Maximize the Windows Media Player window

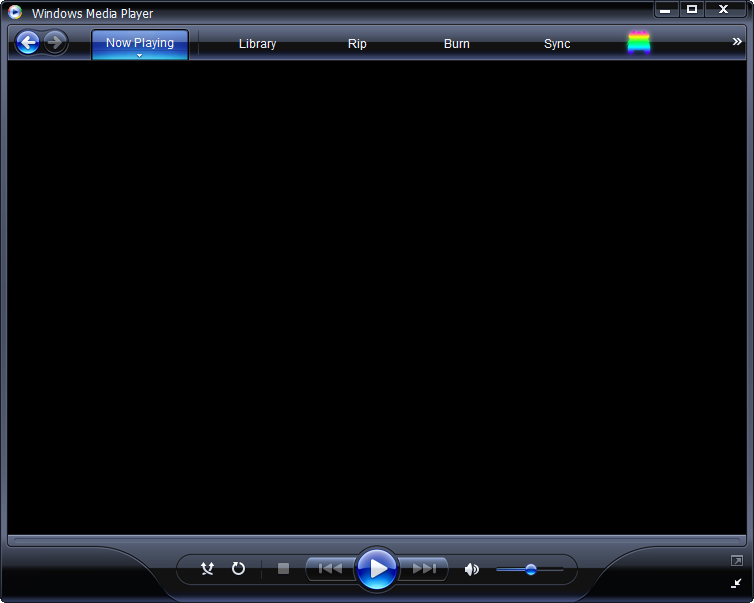pos(691,10)
